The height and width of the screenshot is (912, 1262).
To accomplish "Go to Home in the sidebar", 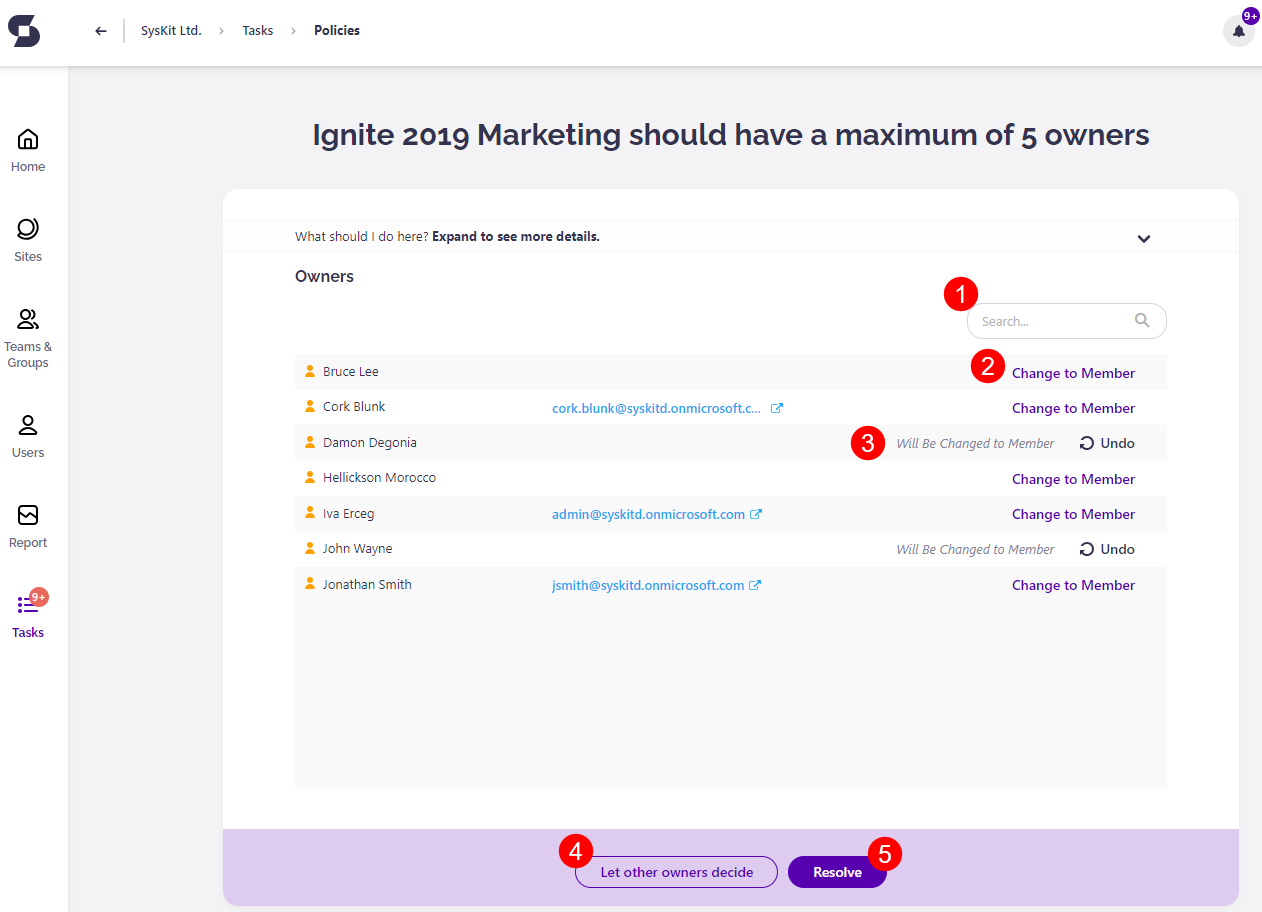I will point(28,150).
